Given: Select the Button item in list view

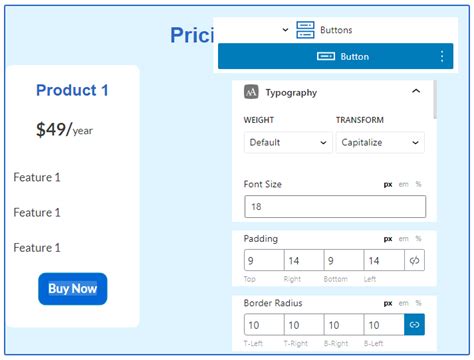Looking at the screenshot, I should click(x=335, y=56).
